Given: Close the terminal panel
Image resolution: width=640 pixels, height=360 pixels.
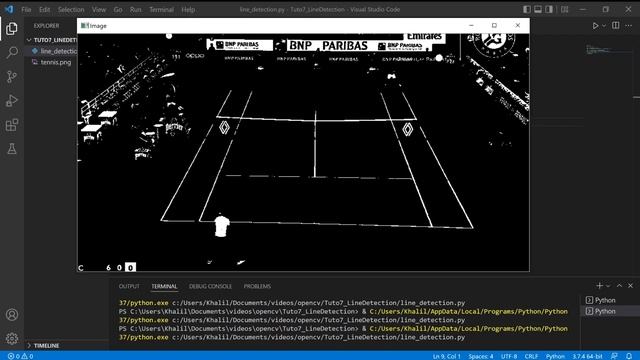Looking at the screenshot, I should (x=630, y=286).
